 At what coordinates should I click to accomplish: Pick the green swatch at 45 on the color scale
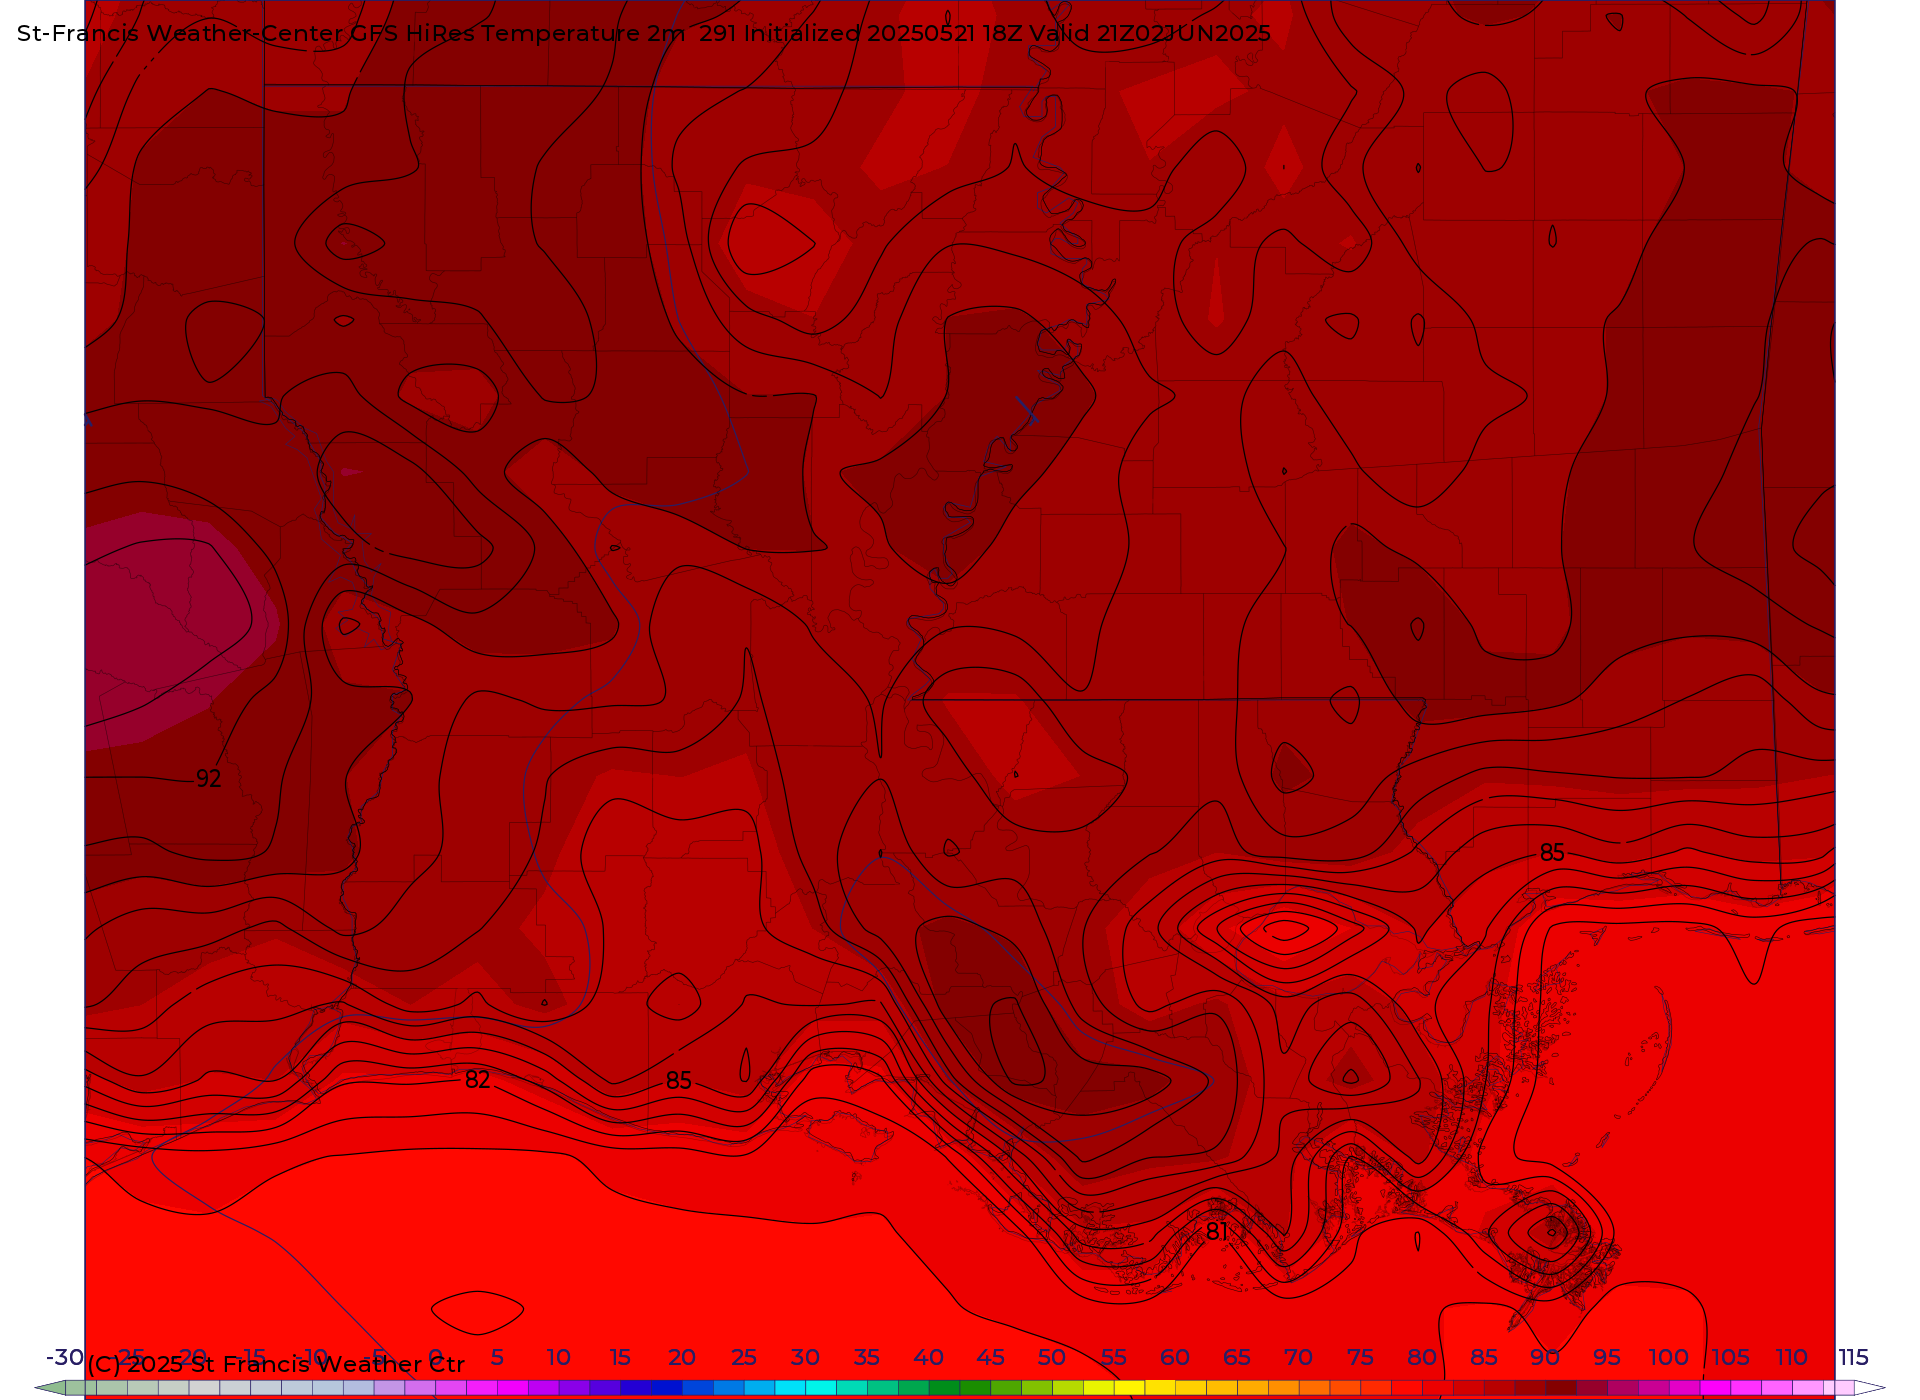pyautogui.click(x=975, y=1388)
